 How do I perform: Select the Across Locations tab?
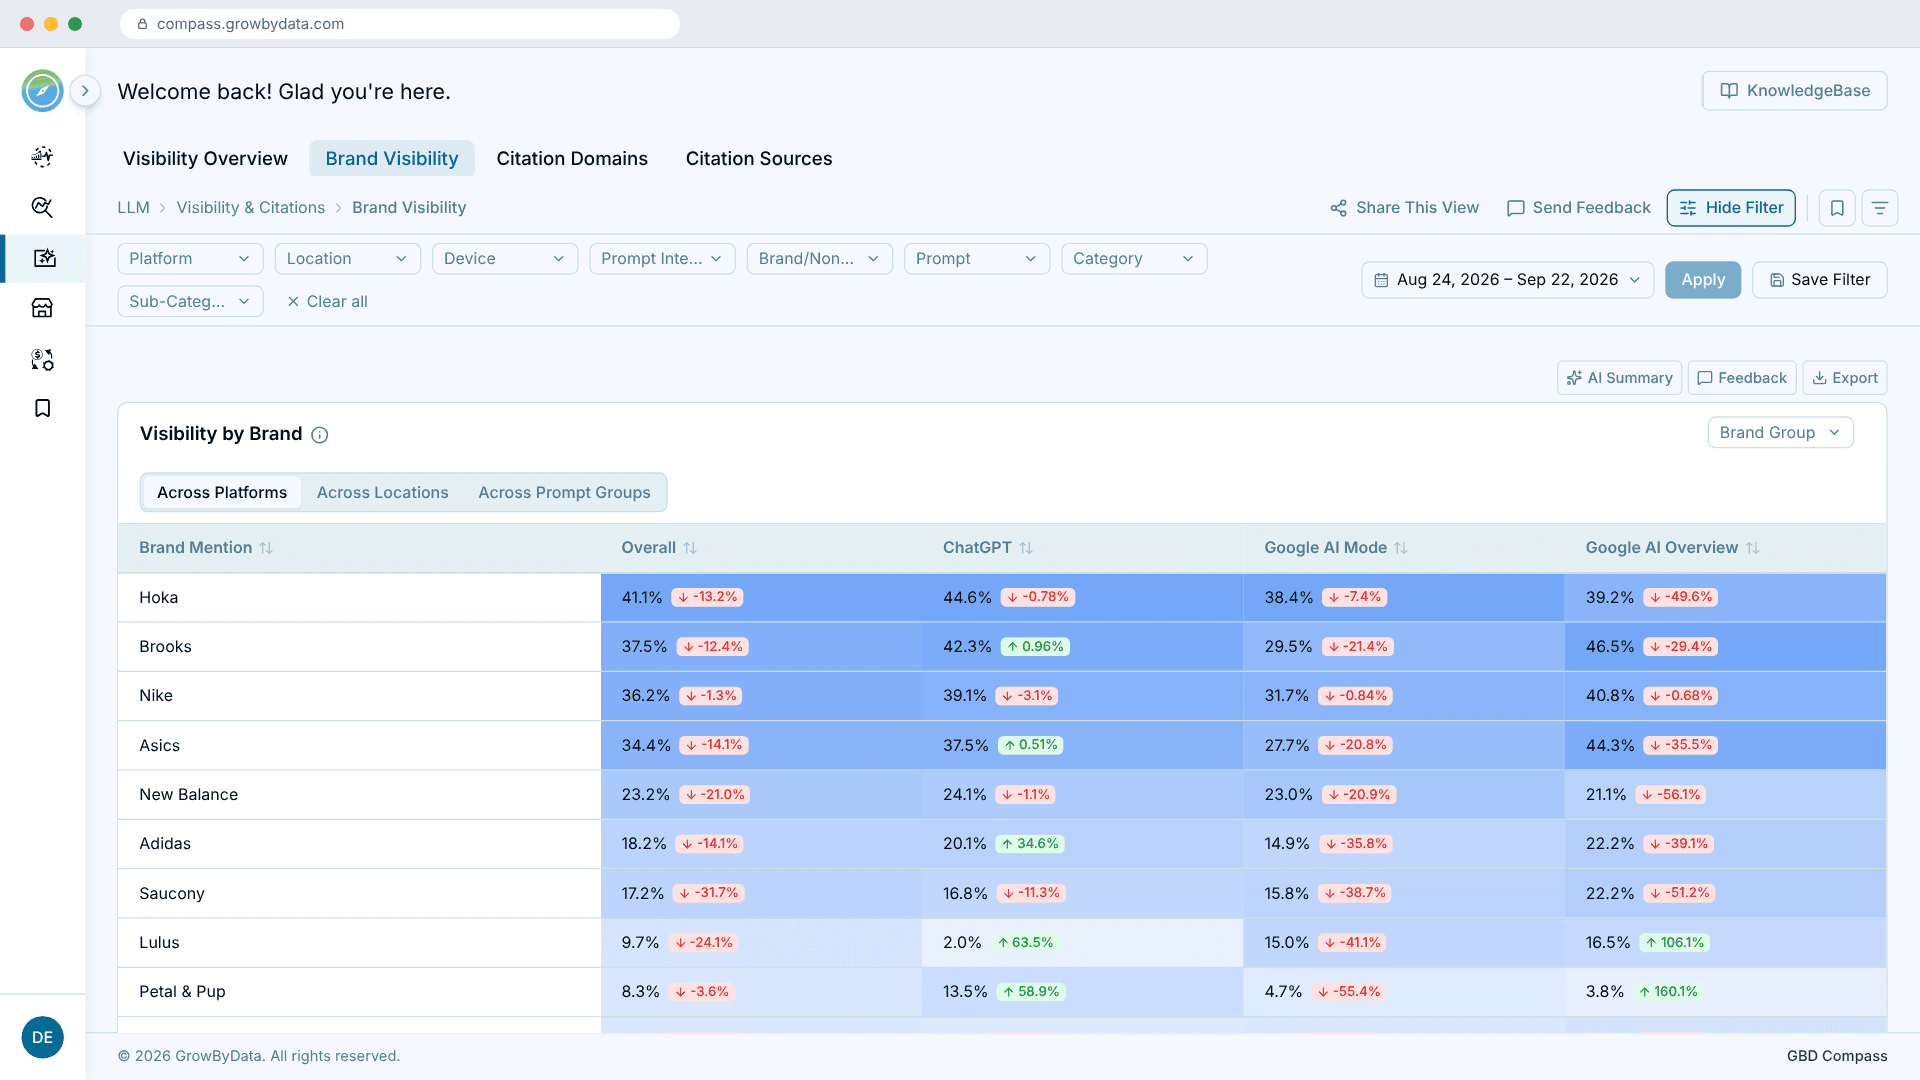point(383,493)
